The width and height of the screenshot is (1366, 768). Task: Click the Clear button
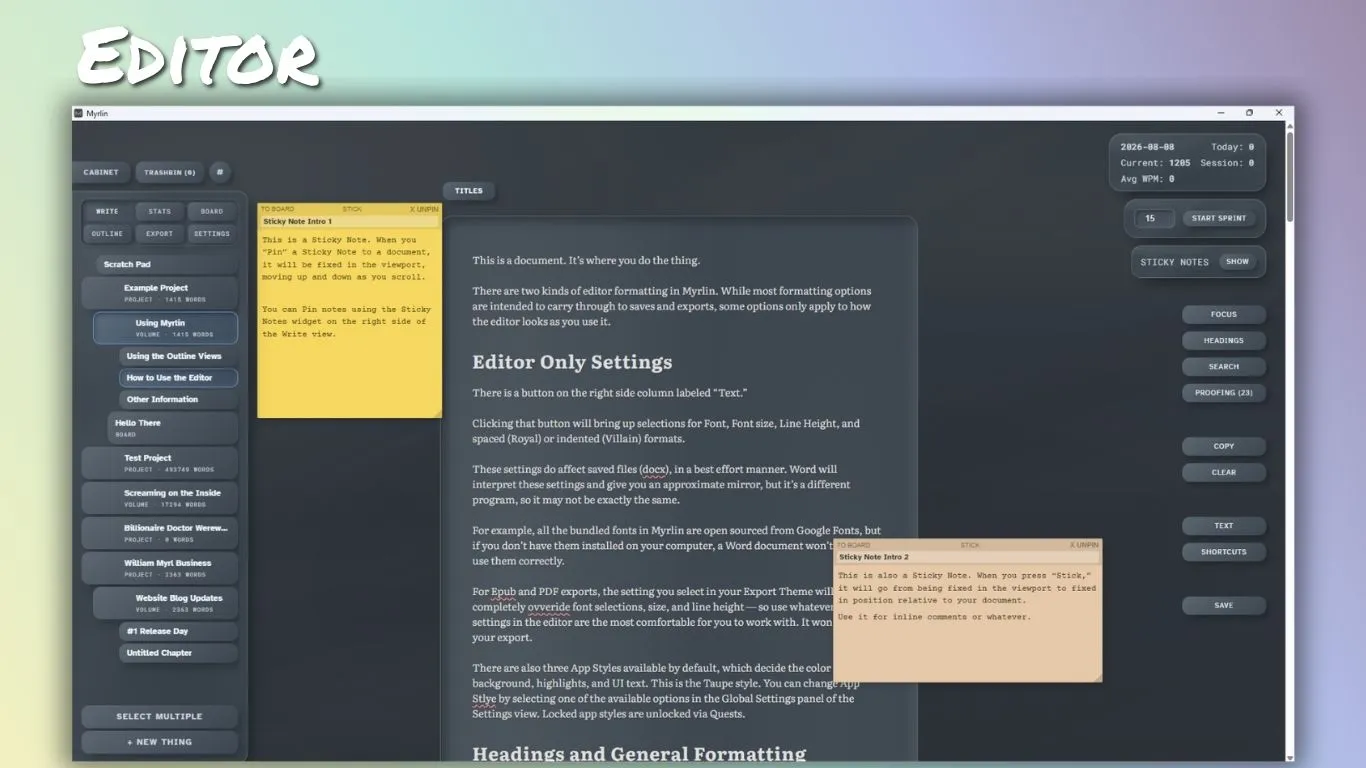tap(1224, 472)
